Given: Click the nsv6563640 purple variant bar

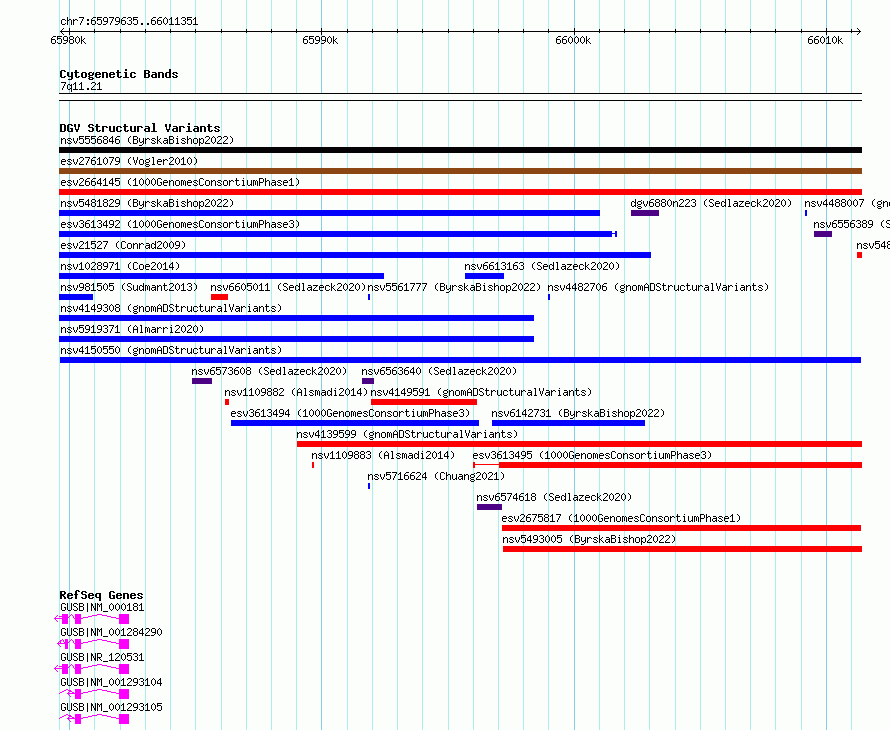Looking at the screenshot, I should pos(368,381).
